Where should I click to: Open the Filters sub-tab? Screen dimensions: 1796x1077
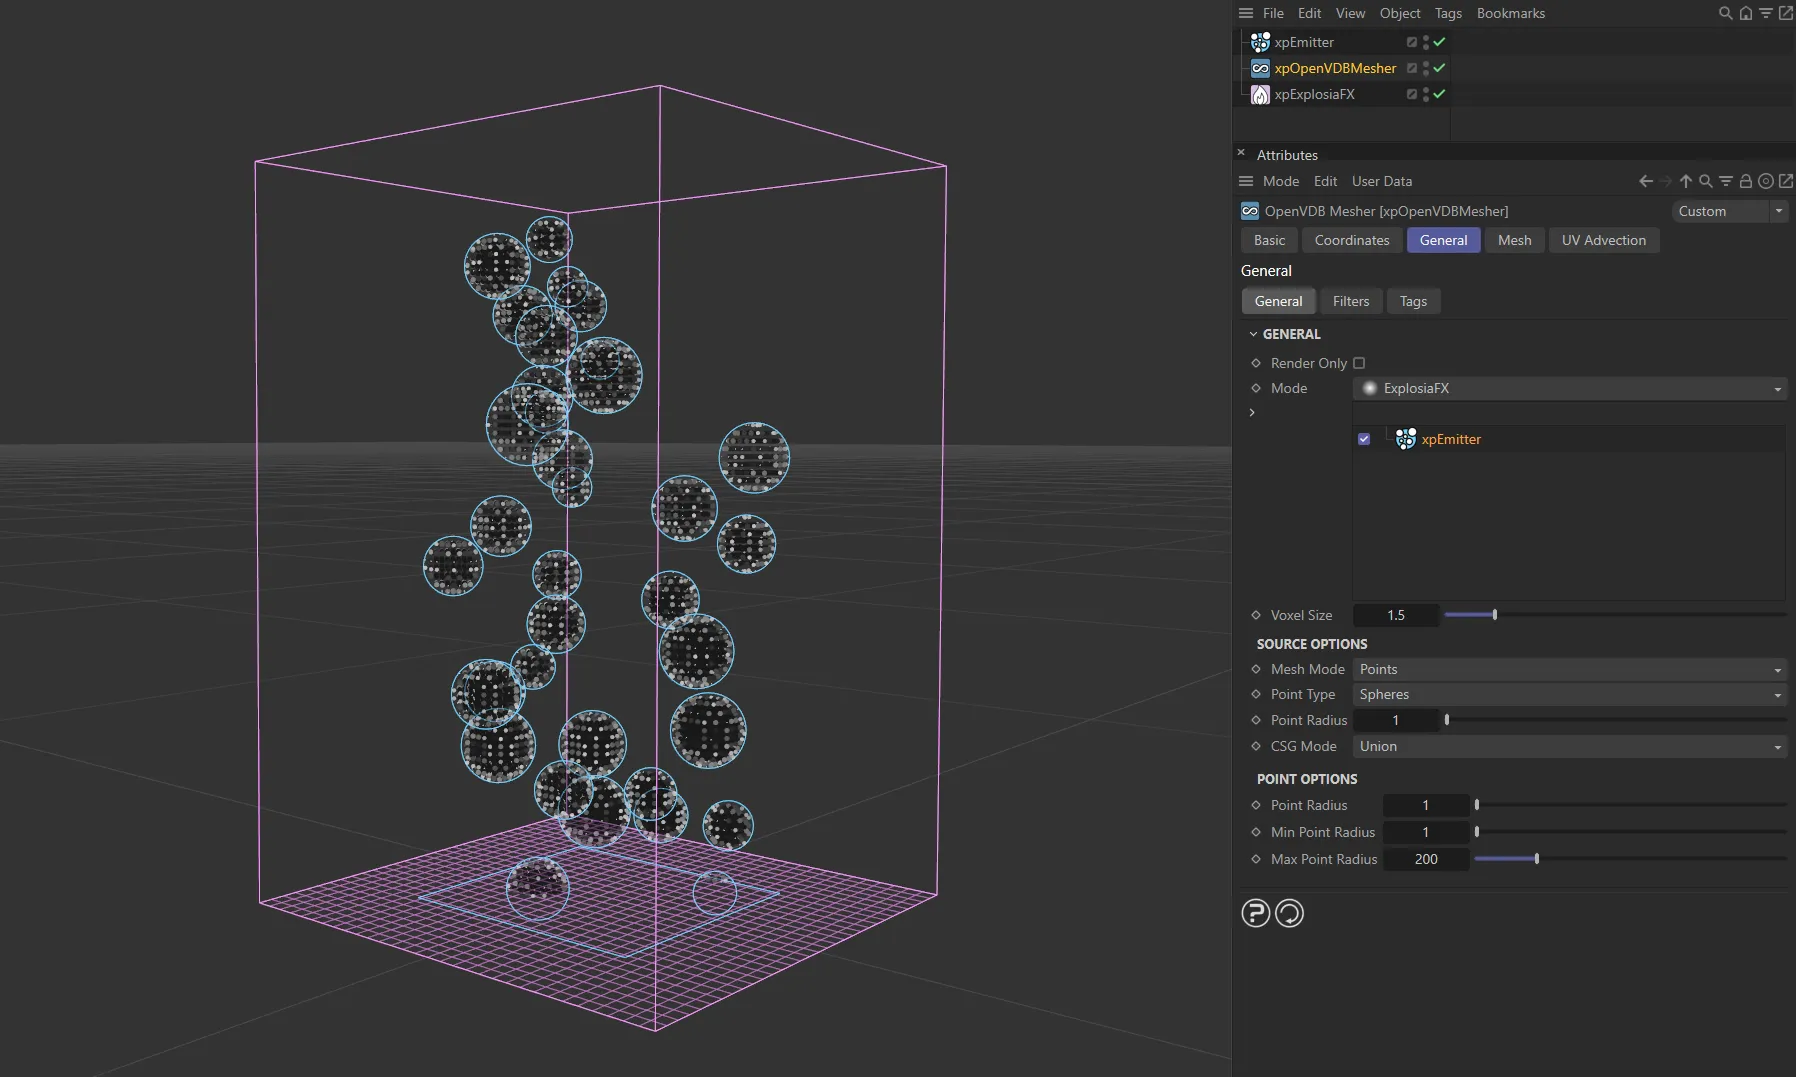click(x=1350, y=301)
